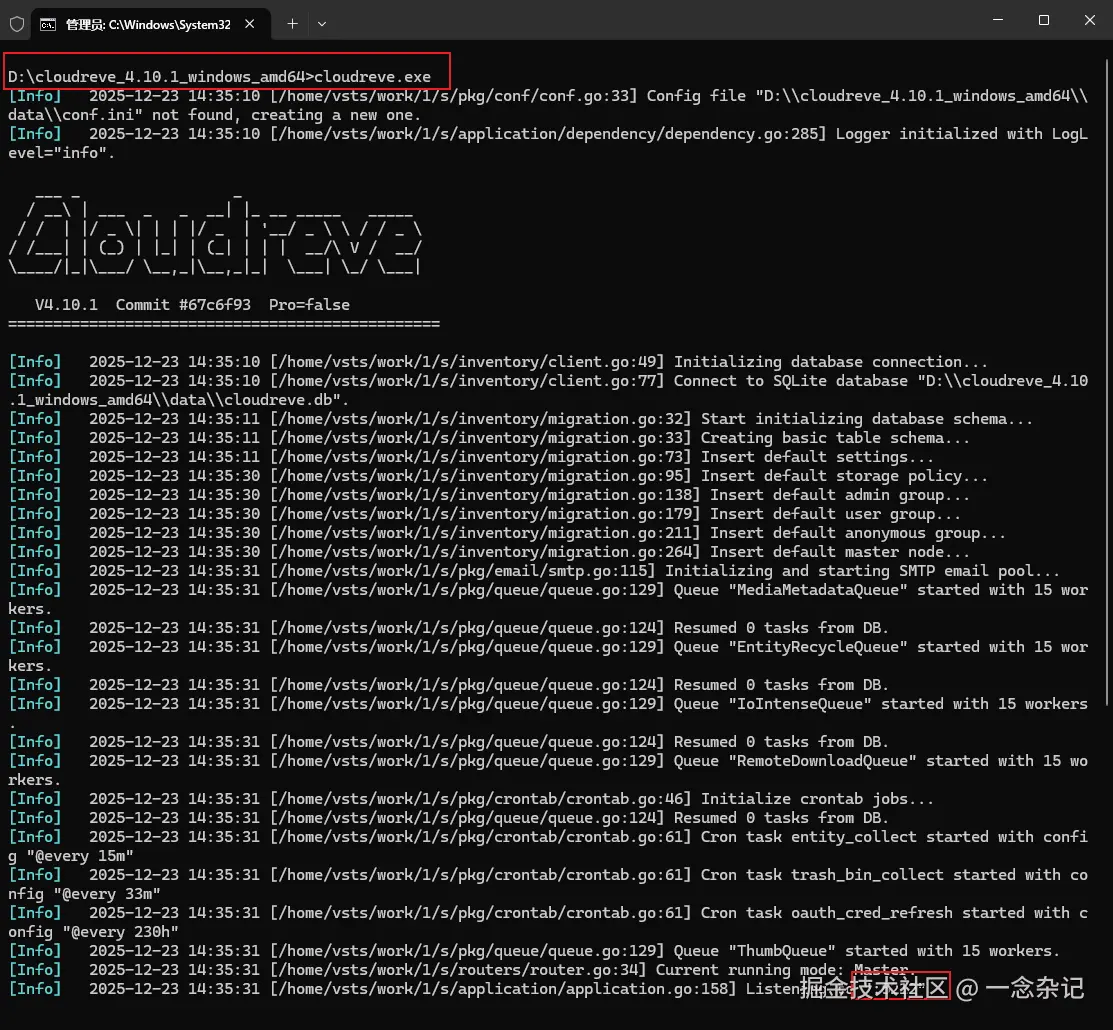
Task: Close the C:\Windows\System32 tab
Action: point(250,24)
